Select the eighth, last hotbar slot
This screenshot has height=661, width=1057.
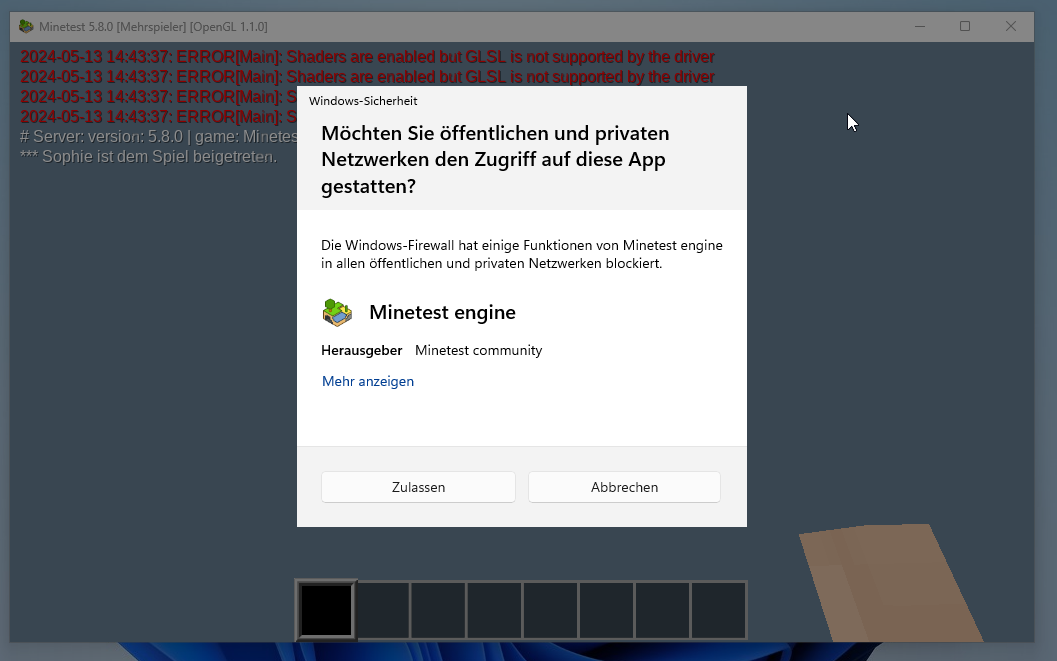point(719,610)
